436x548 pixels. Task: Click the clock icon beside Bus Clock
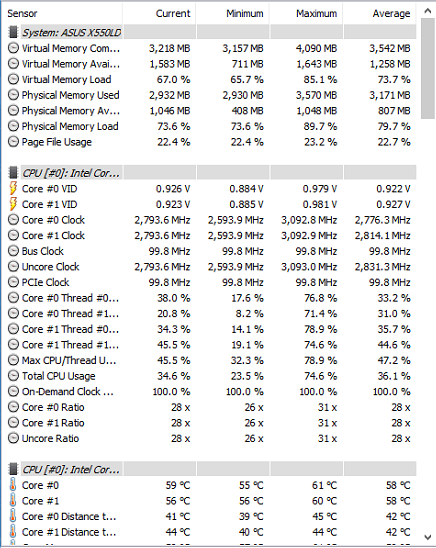(13, 251)
